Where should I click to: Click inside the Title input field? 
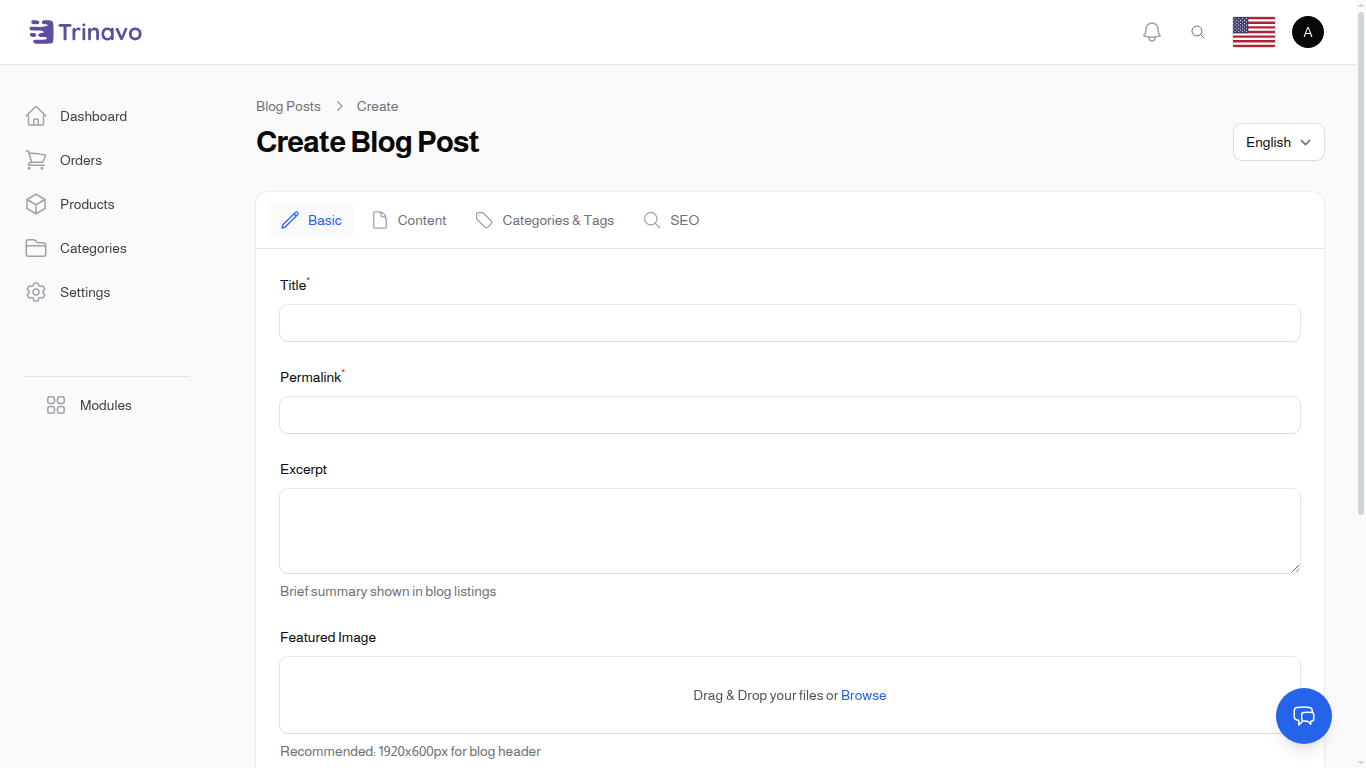point(789,323)
